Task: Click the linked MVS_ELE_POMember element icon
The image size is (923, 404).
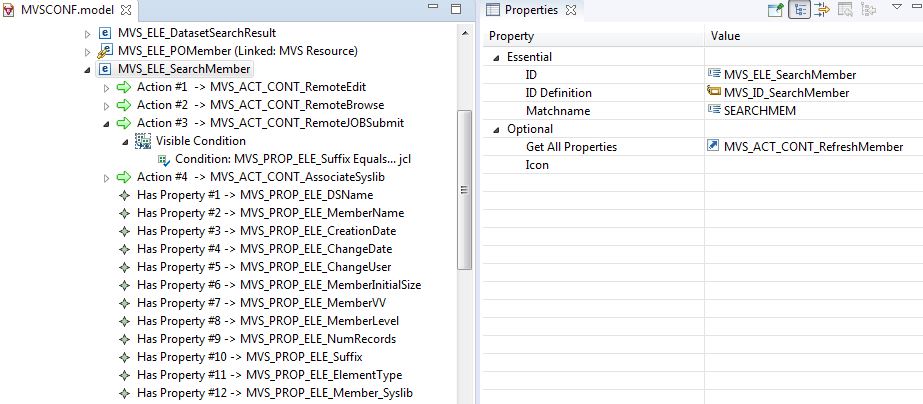Action: point(104,51)
